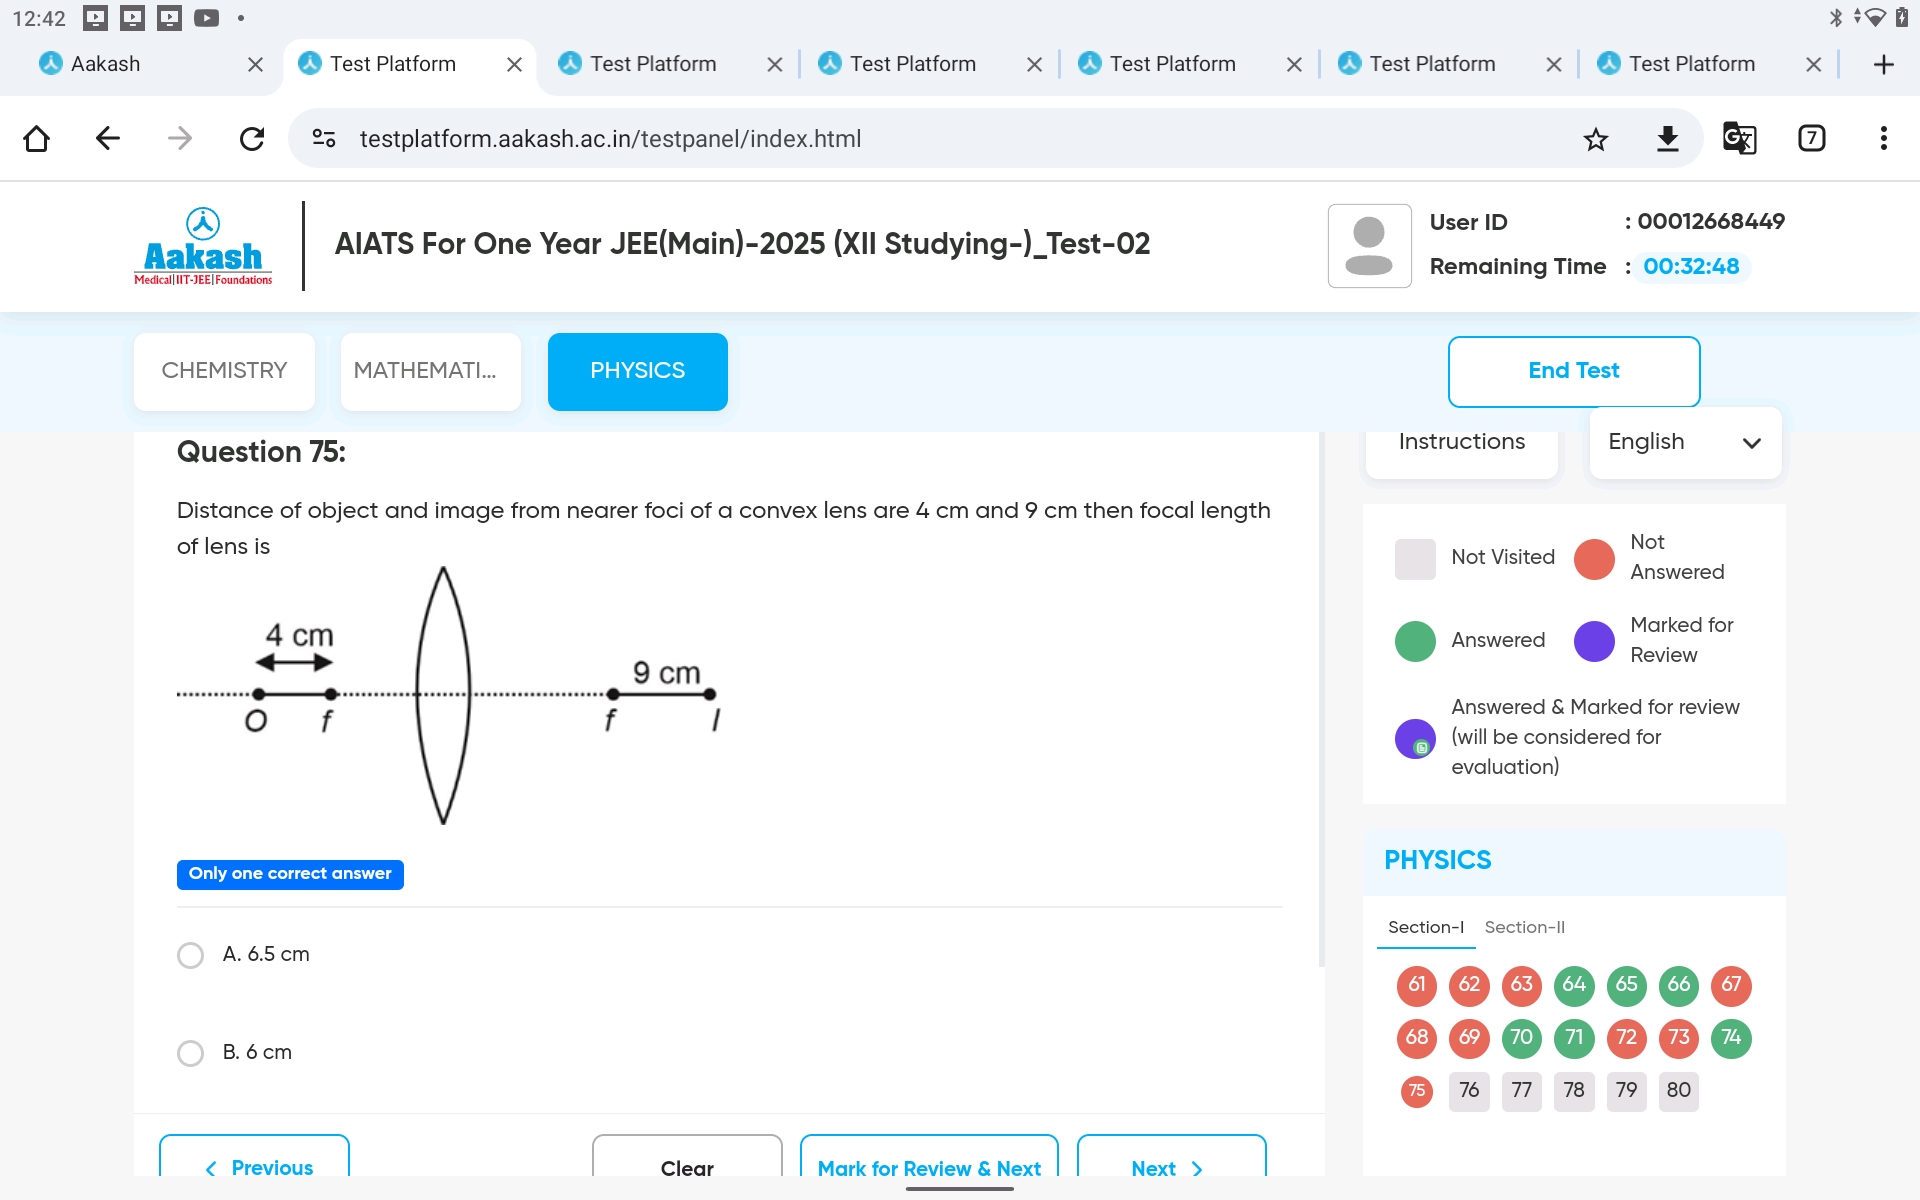Jump to question 70
Screen dimensions: 1920x1200
(x=1522, y=1038)
